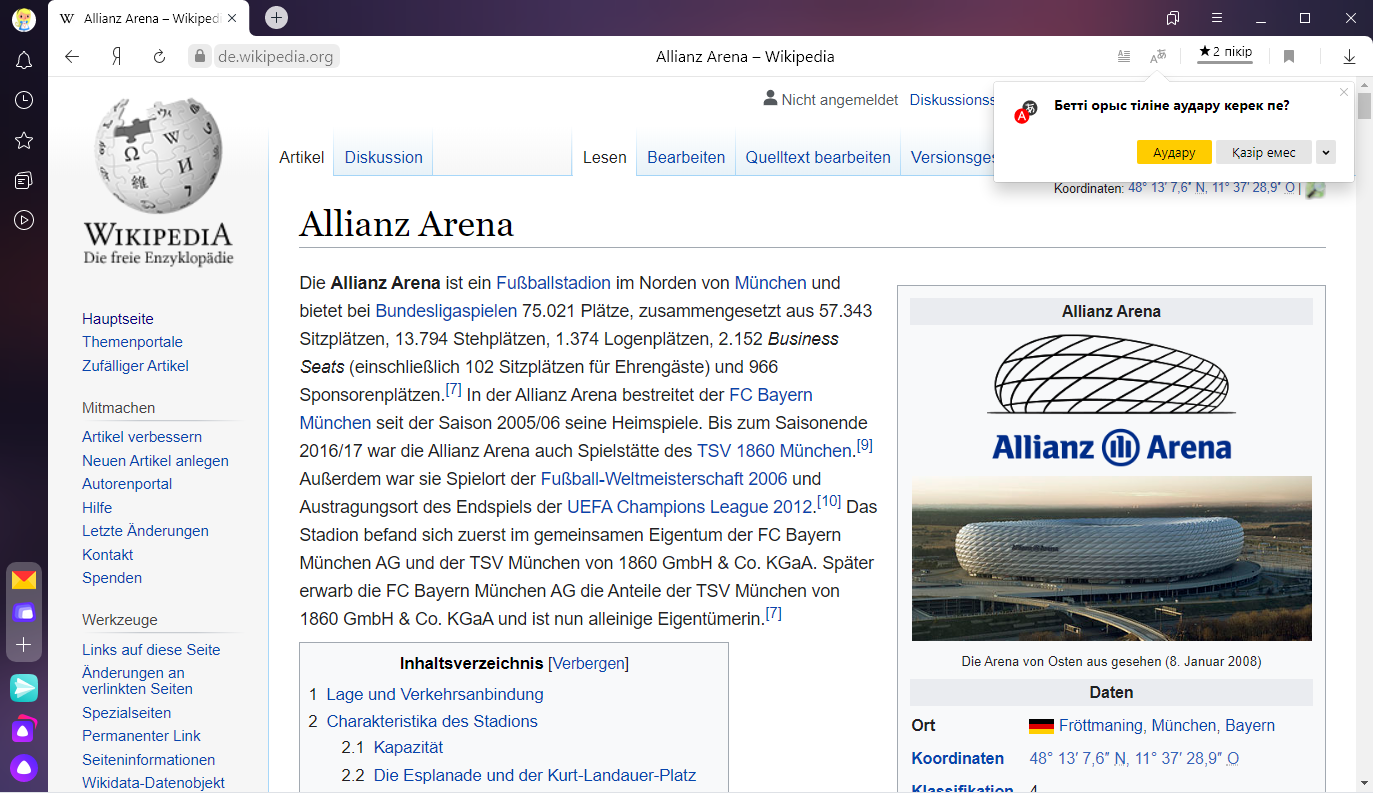Open new tab with plus button

click(x=277, y=17)
